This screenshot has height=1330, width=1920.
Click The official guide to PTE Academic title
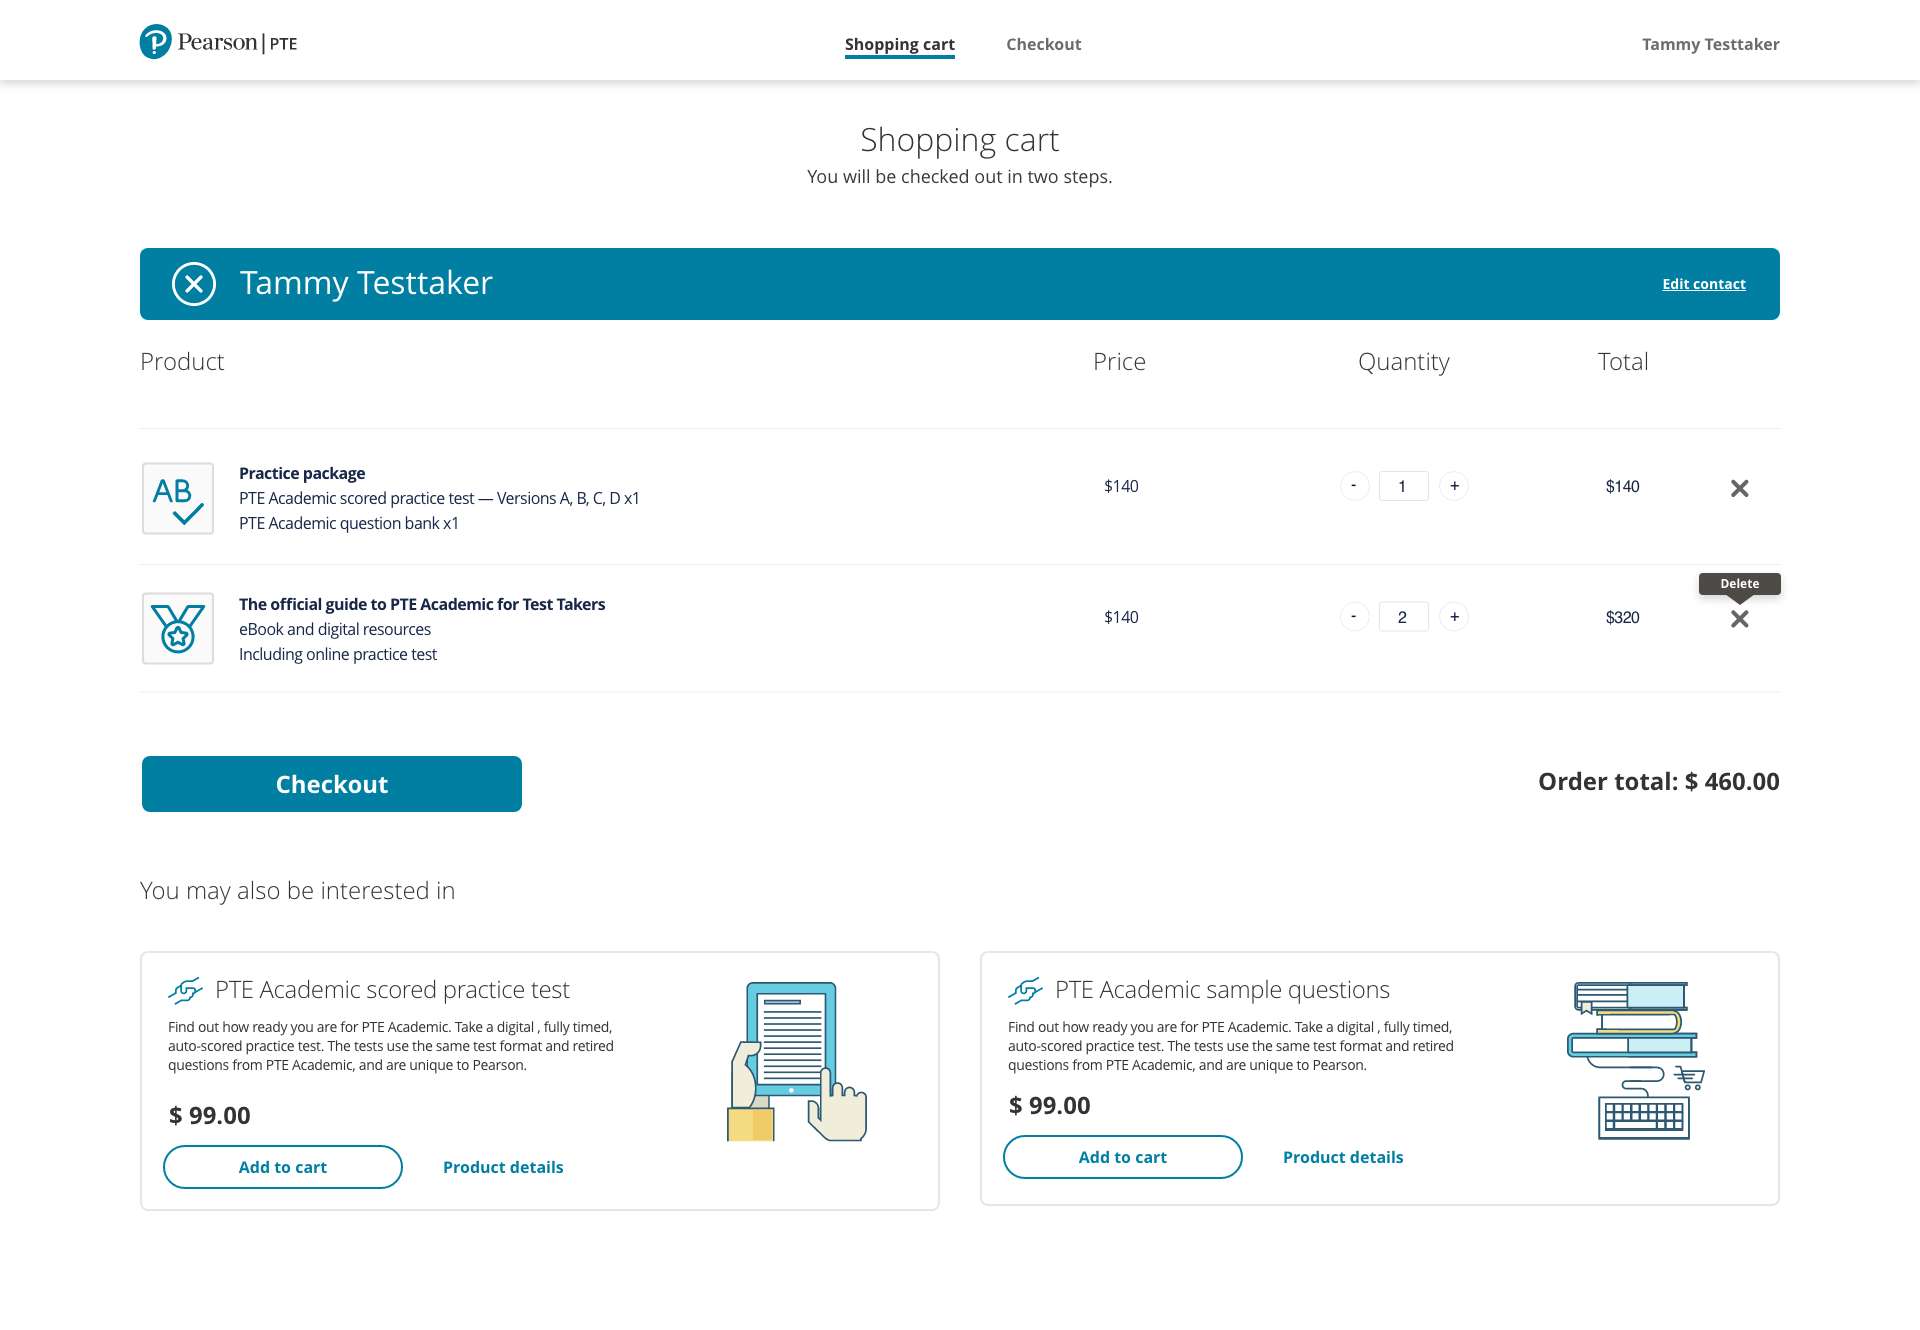click(x=422, y=604)
